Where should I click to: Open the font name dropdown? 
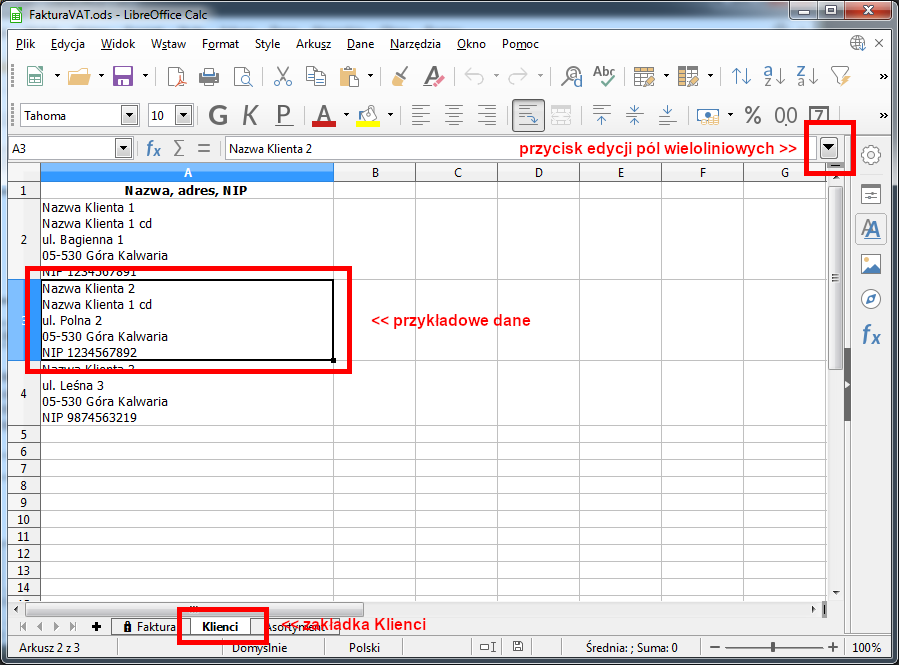pyautogui.click(x=129, y=115)
